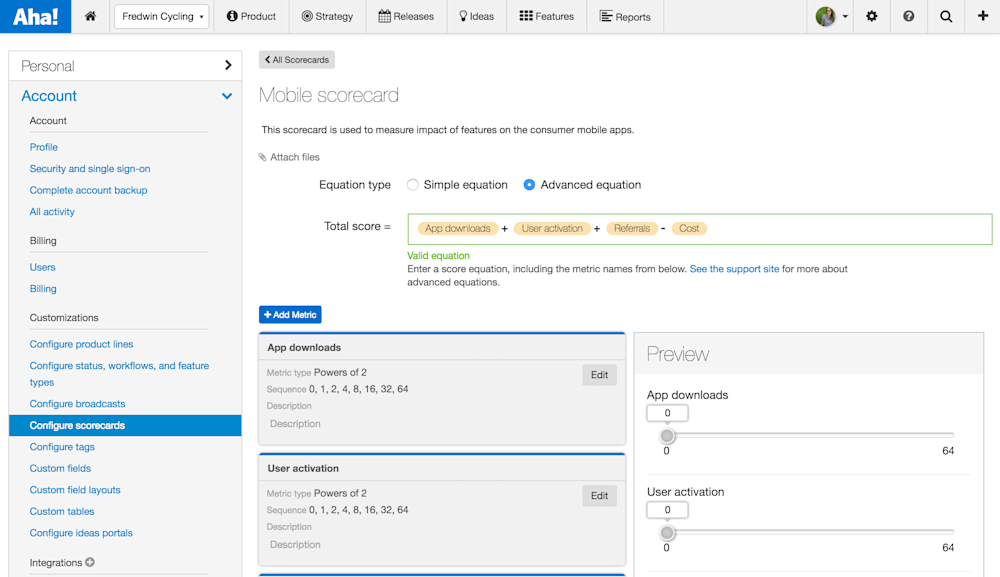The height and width of the screenshot is (577, 1000).
Task: Click the help question mark icon
Action: [x=909, y=16]
